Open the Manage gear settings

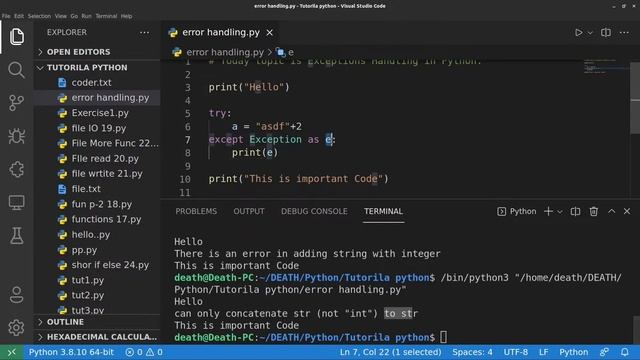click(16, 327)
